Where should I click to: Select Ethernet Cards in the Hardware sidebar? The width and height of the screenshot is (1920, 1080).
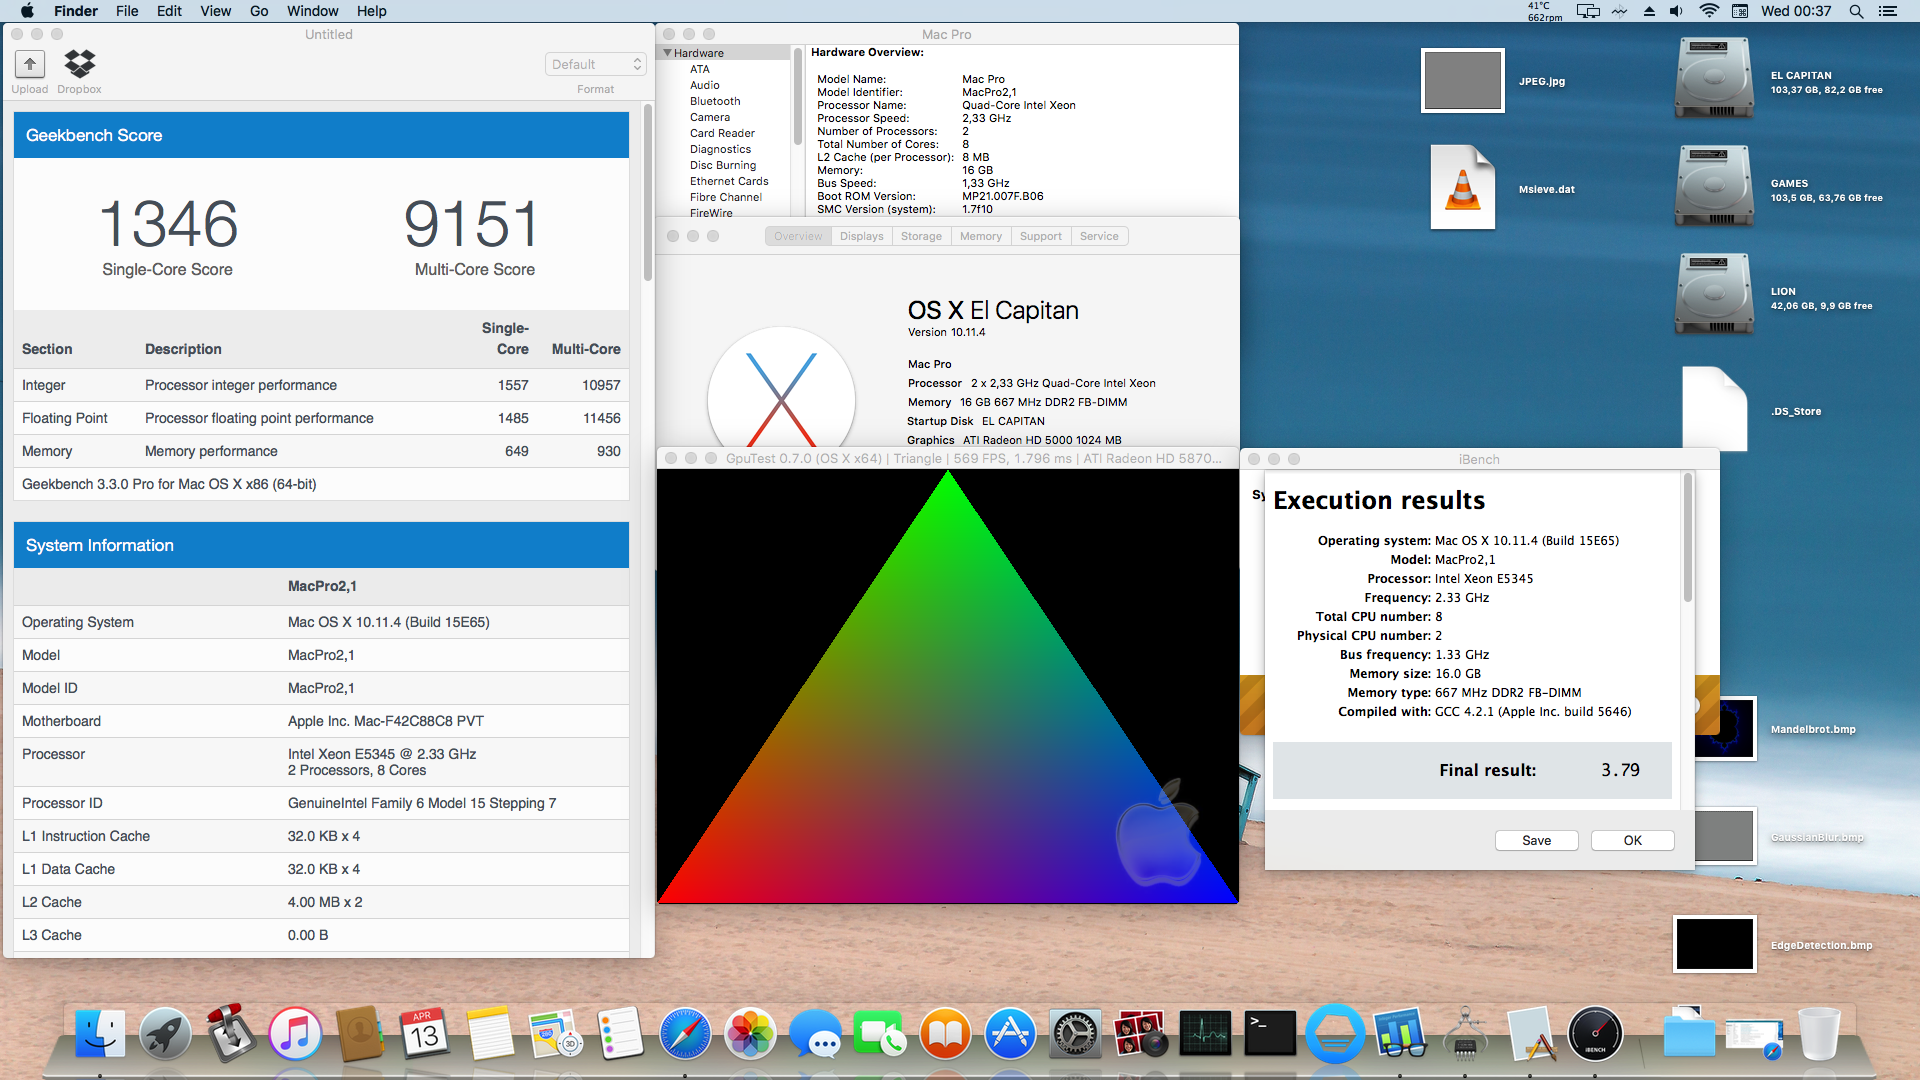tap(729, 181)
